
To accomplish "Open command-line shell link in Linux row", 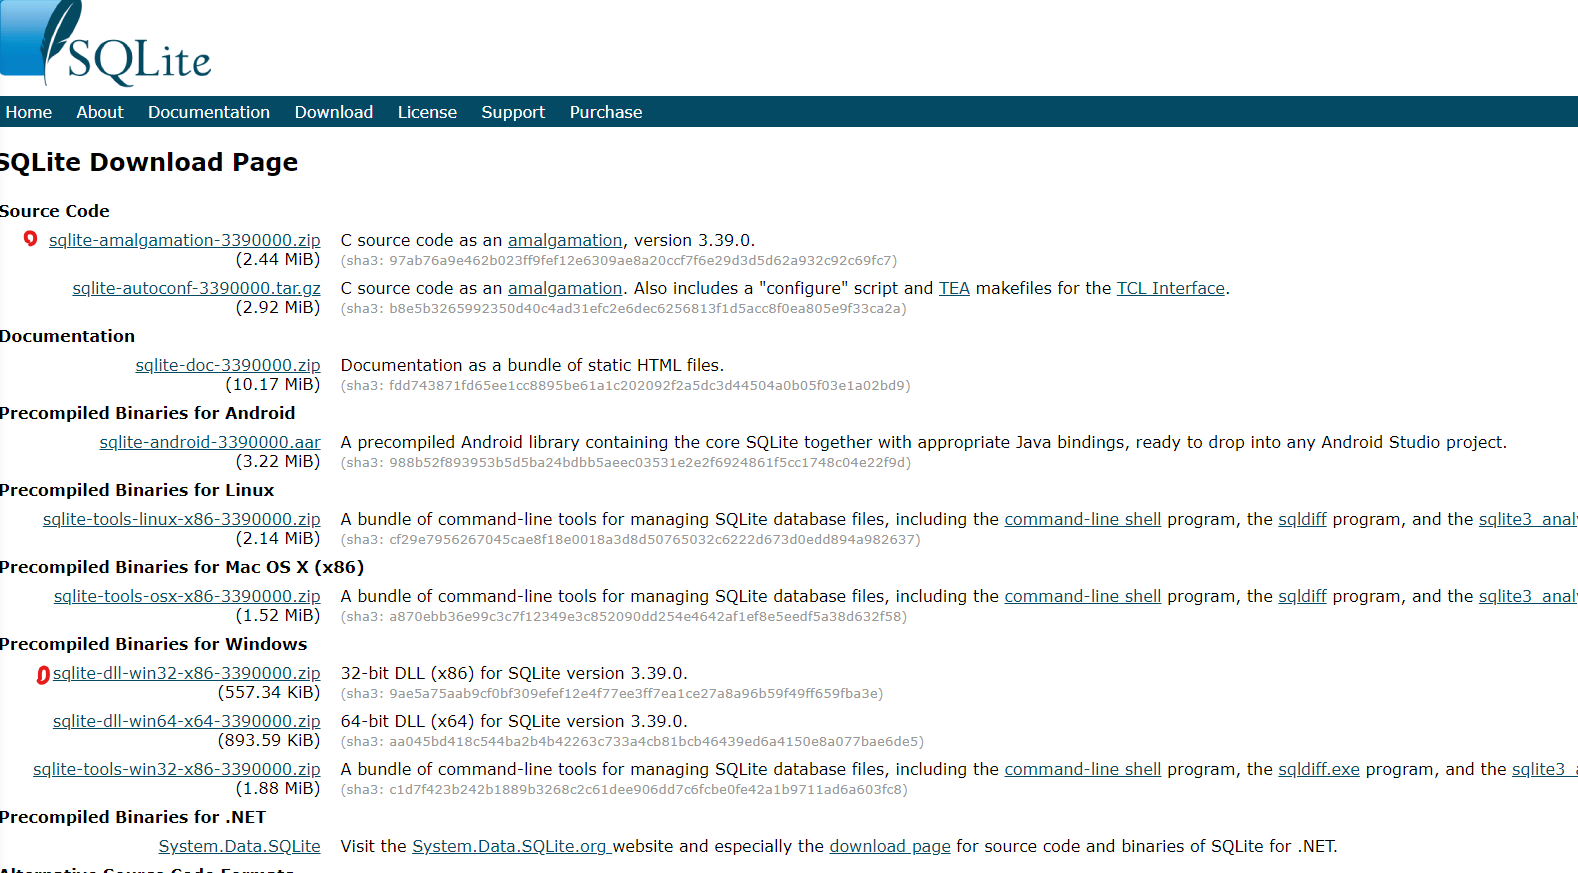I will (x=1083, y=519).
